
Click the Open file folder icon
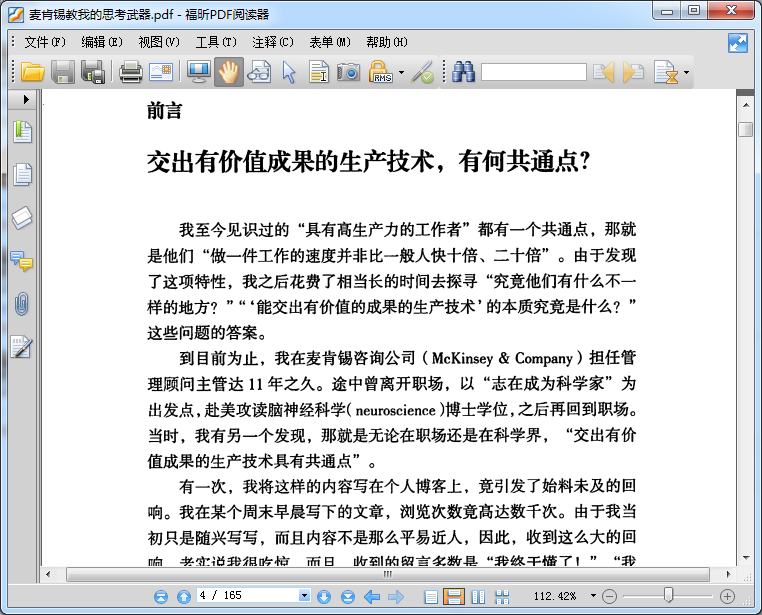pyautogui.click(x=33, y=72)
